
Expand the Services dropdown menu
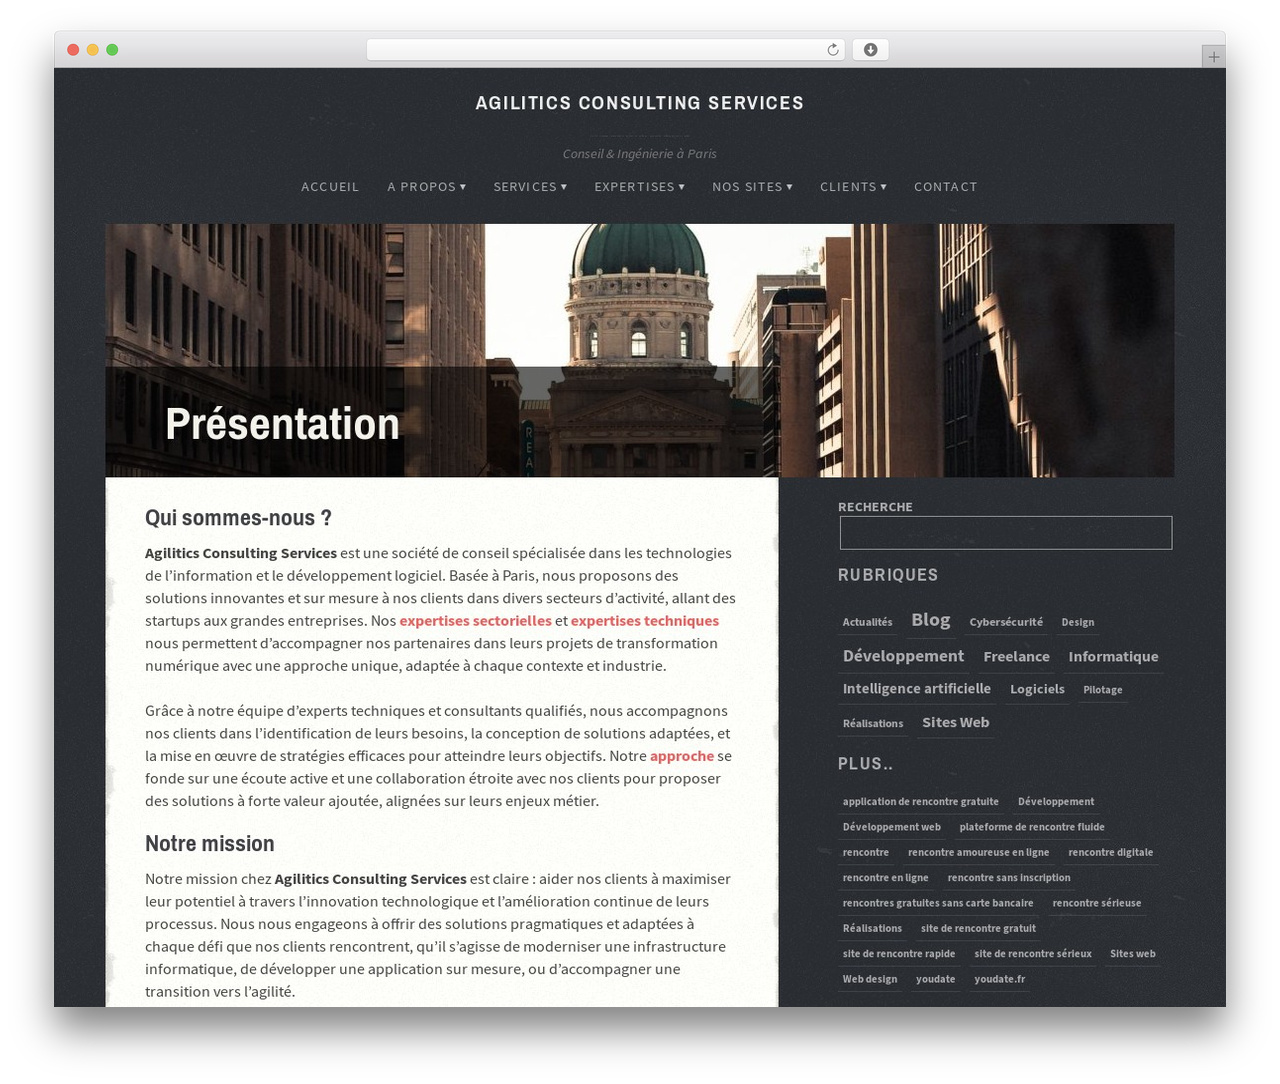530,187
